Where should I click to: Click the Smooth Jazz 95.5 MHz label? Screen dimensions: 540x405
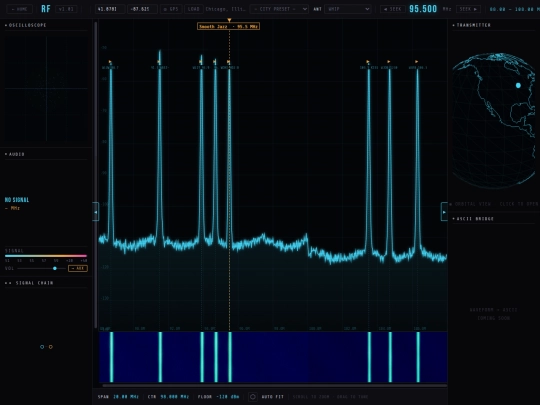[228, 26]
